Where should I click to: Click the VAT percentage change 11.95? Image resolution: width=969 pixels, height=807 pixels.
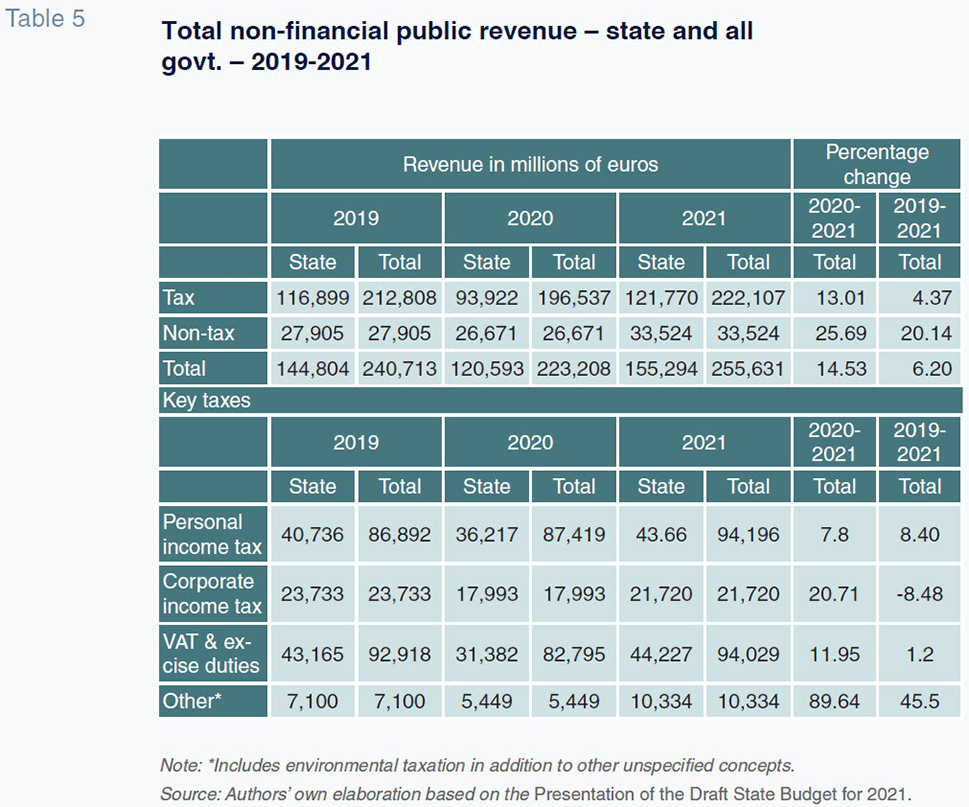click(834, 654)
